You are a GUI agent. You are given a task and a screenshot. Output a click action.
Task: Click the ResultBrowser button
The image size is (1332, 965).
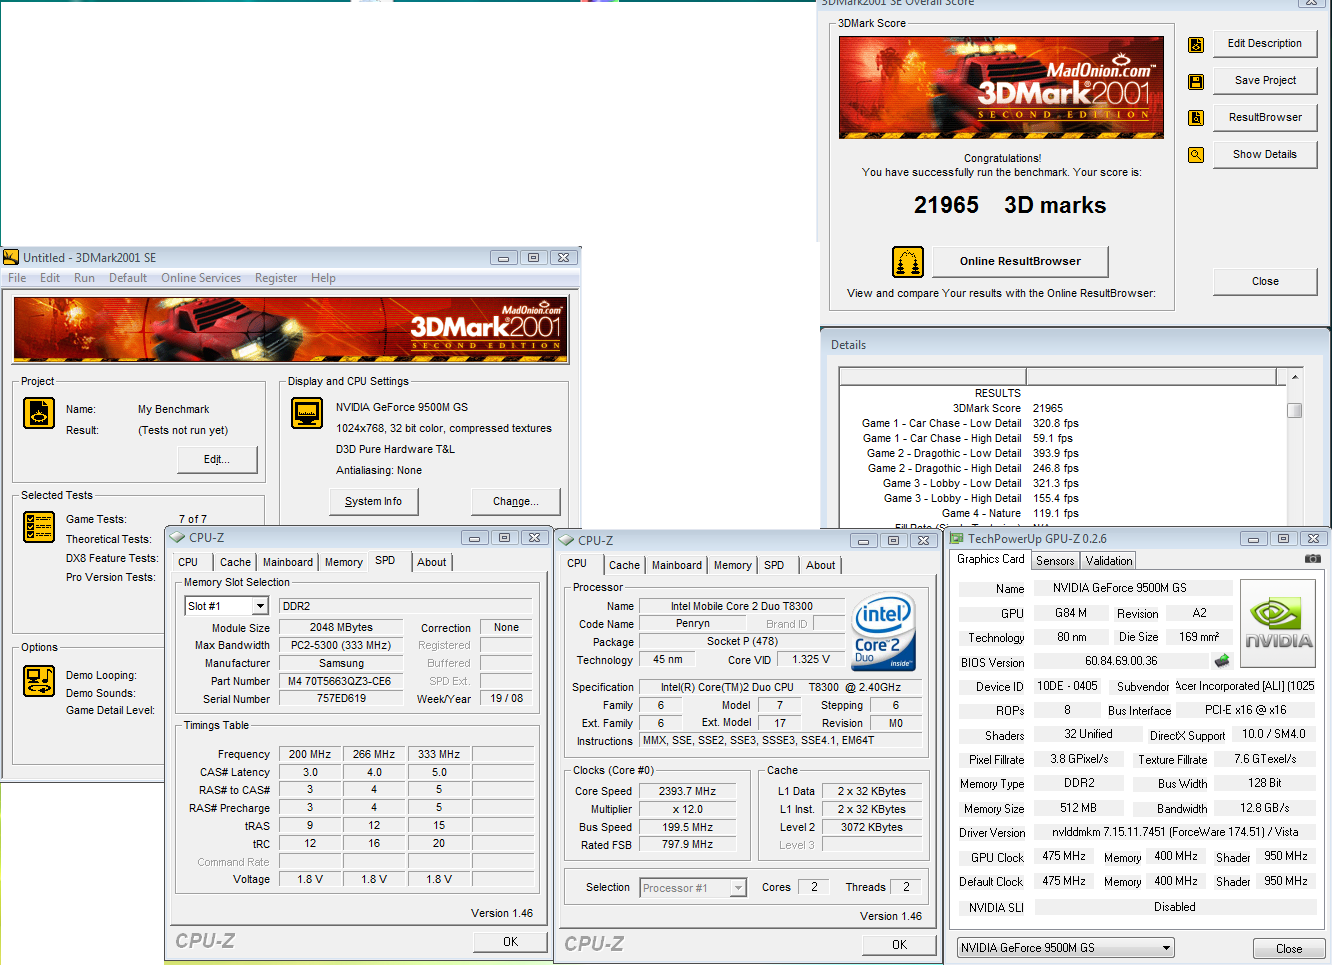tap(1265, 118)
